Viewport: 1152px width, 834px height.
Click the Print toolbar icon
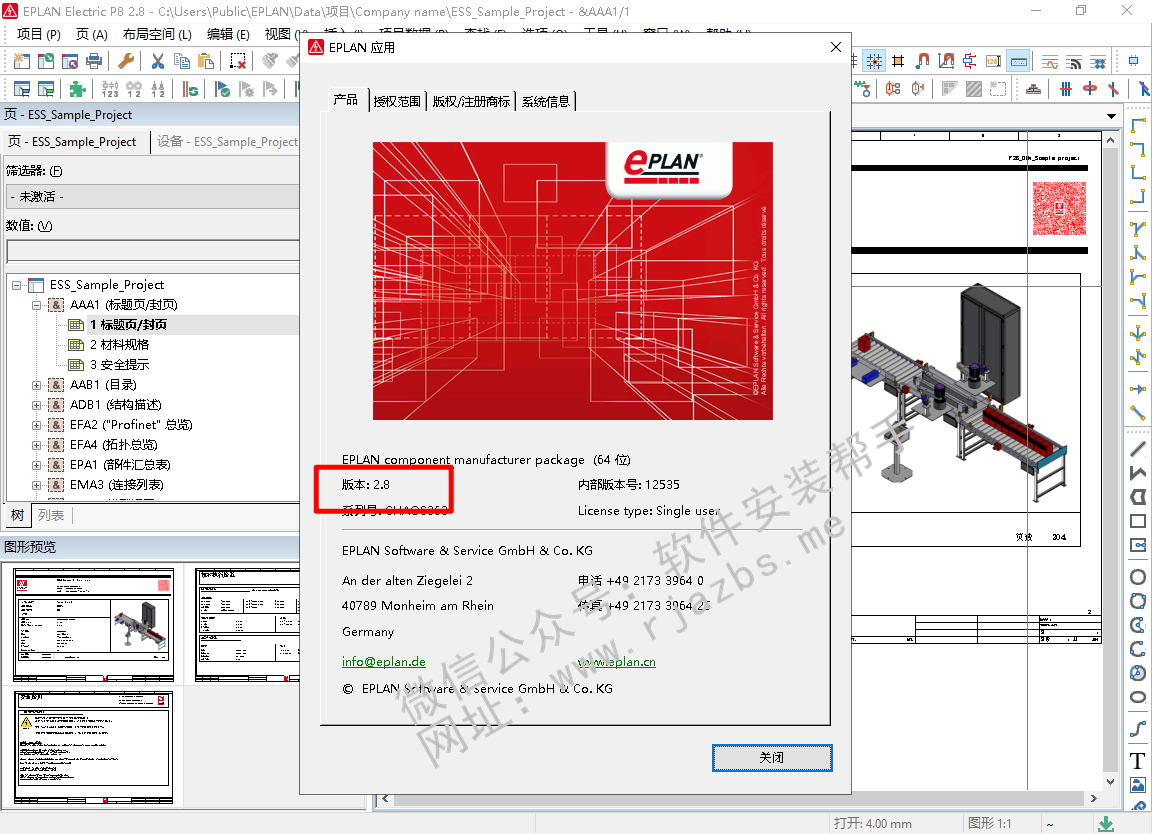pos(94,61)
